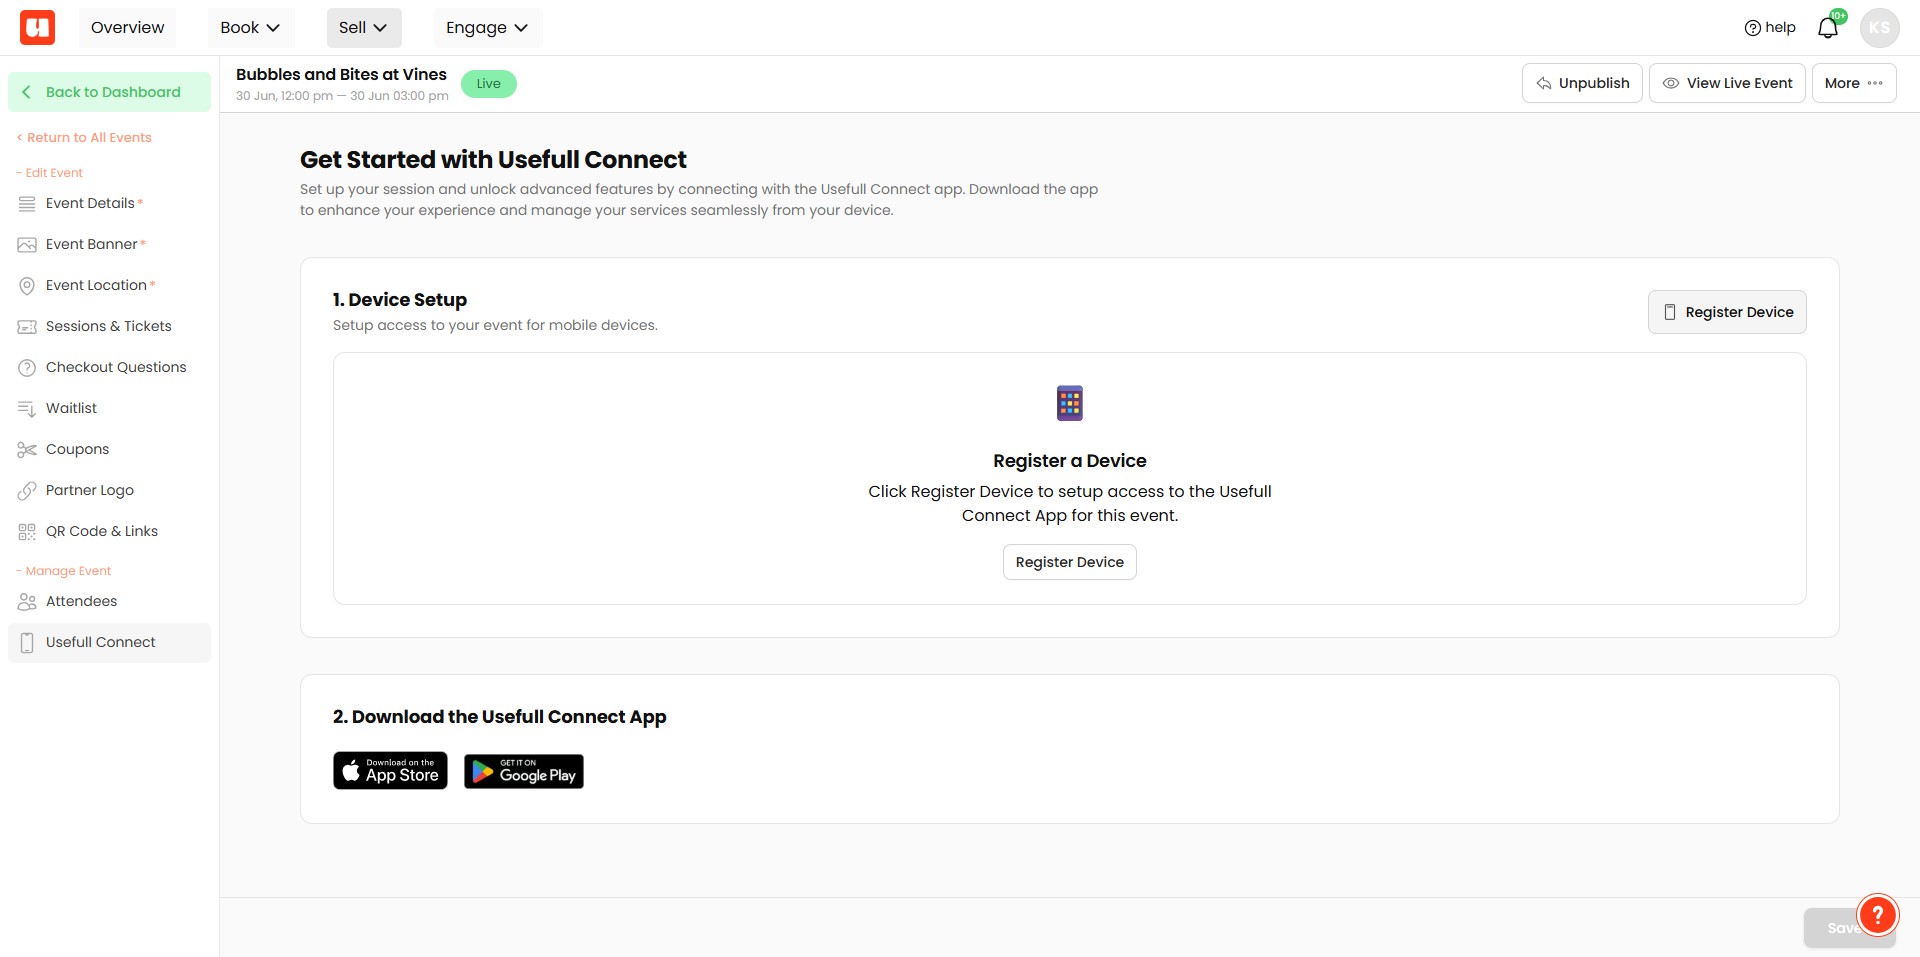Open the orange floating help bubble

tap(1877, 914)
